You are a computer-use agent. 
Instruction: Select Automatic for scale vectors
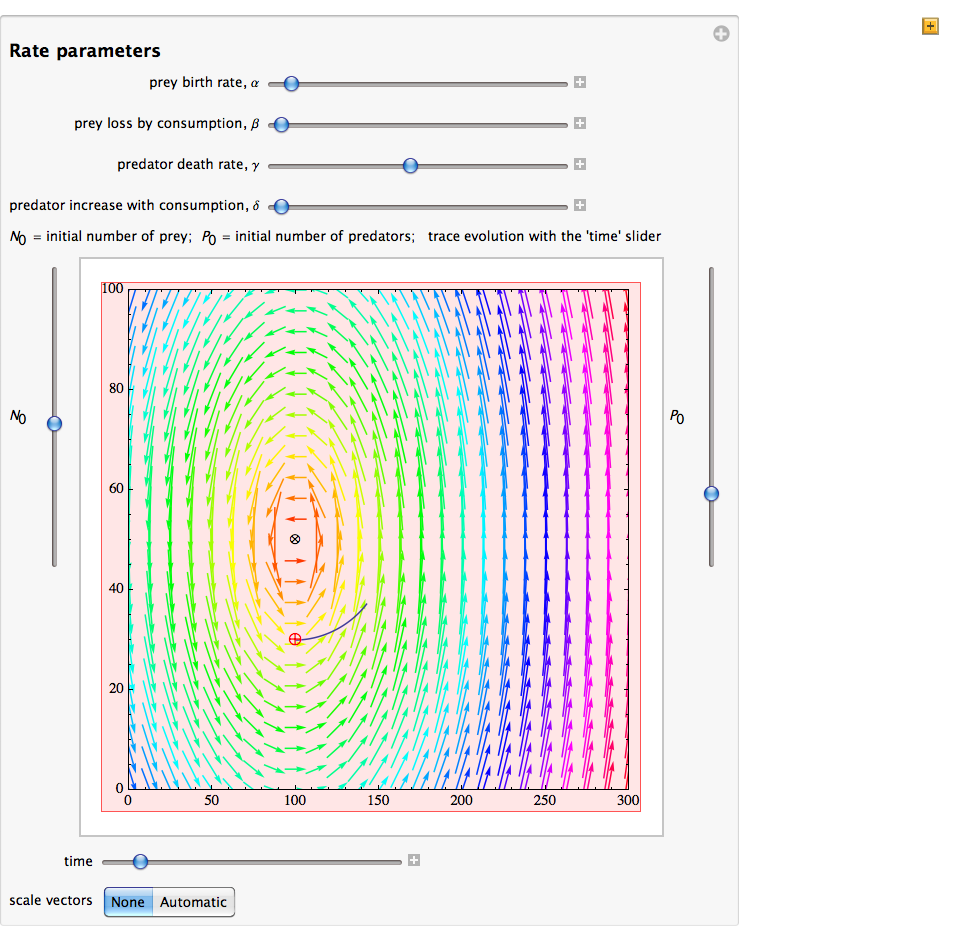click(x=193, y=902)
